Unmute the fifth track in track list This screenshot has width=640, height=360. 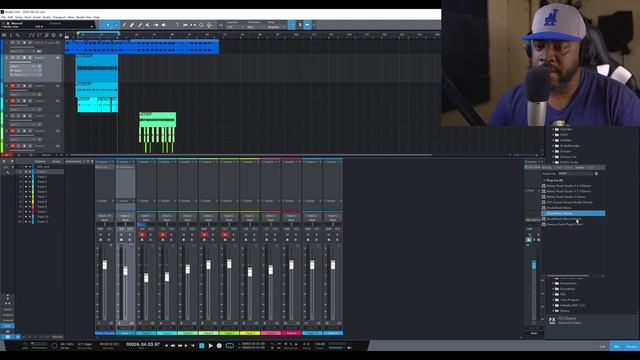(x=13, y=131)
